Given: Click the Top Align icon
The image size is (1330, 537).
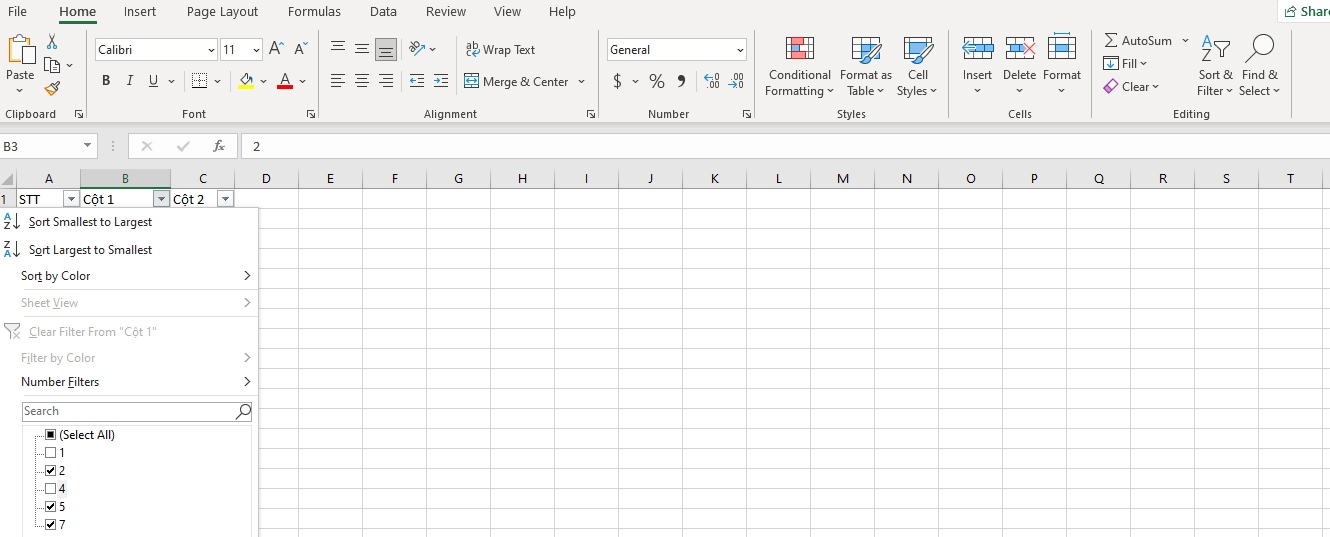Looking at the screenshot, I should click(x=338, y=49).
